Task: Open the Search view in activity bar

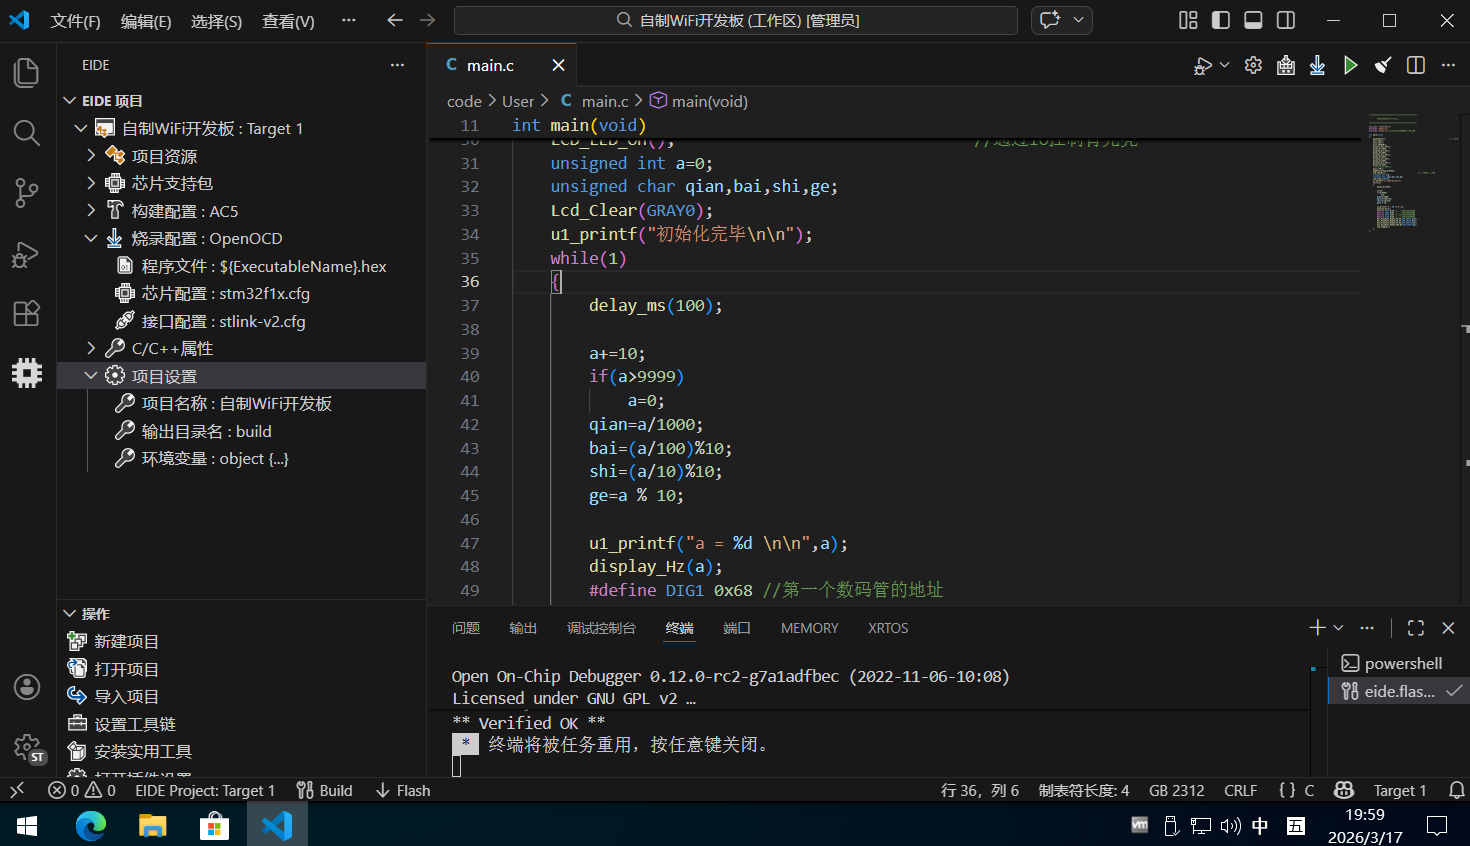Action: pos(27,133)
